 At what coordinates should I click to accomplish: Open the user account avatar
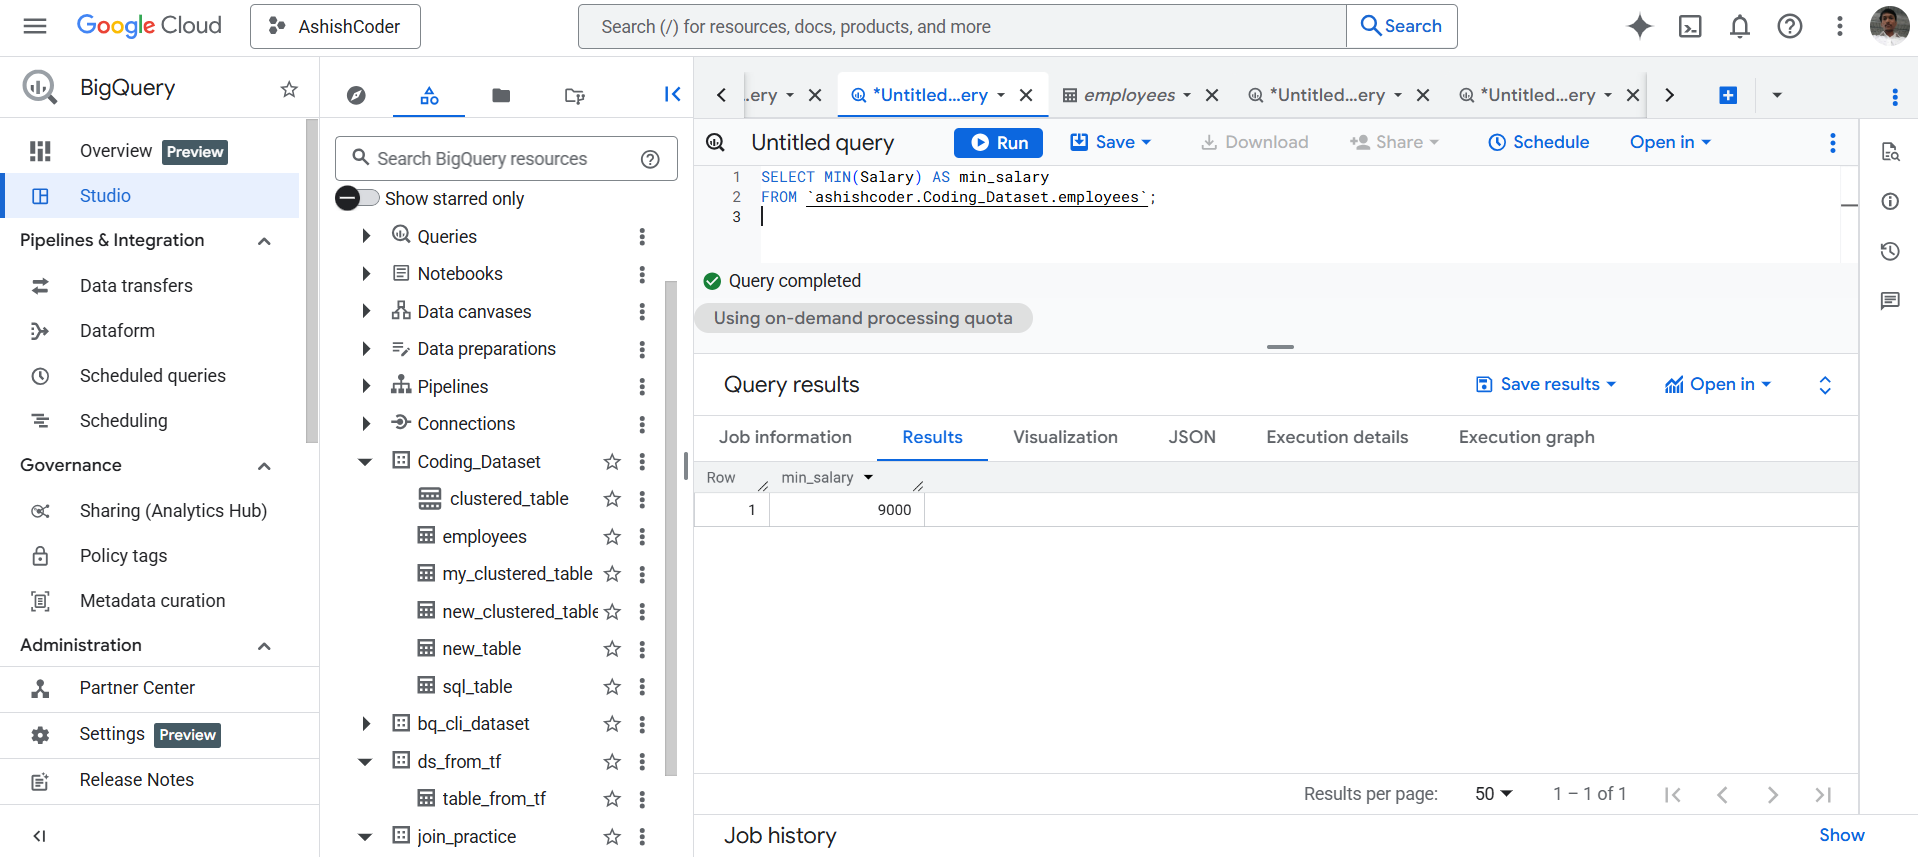point(1889,26)
